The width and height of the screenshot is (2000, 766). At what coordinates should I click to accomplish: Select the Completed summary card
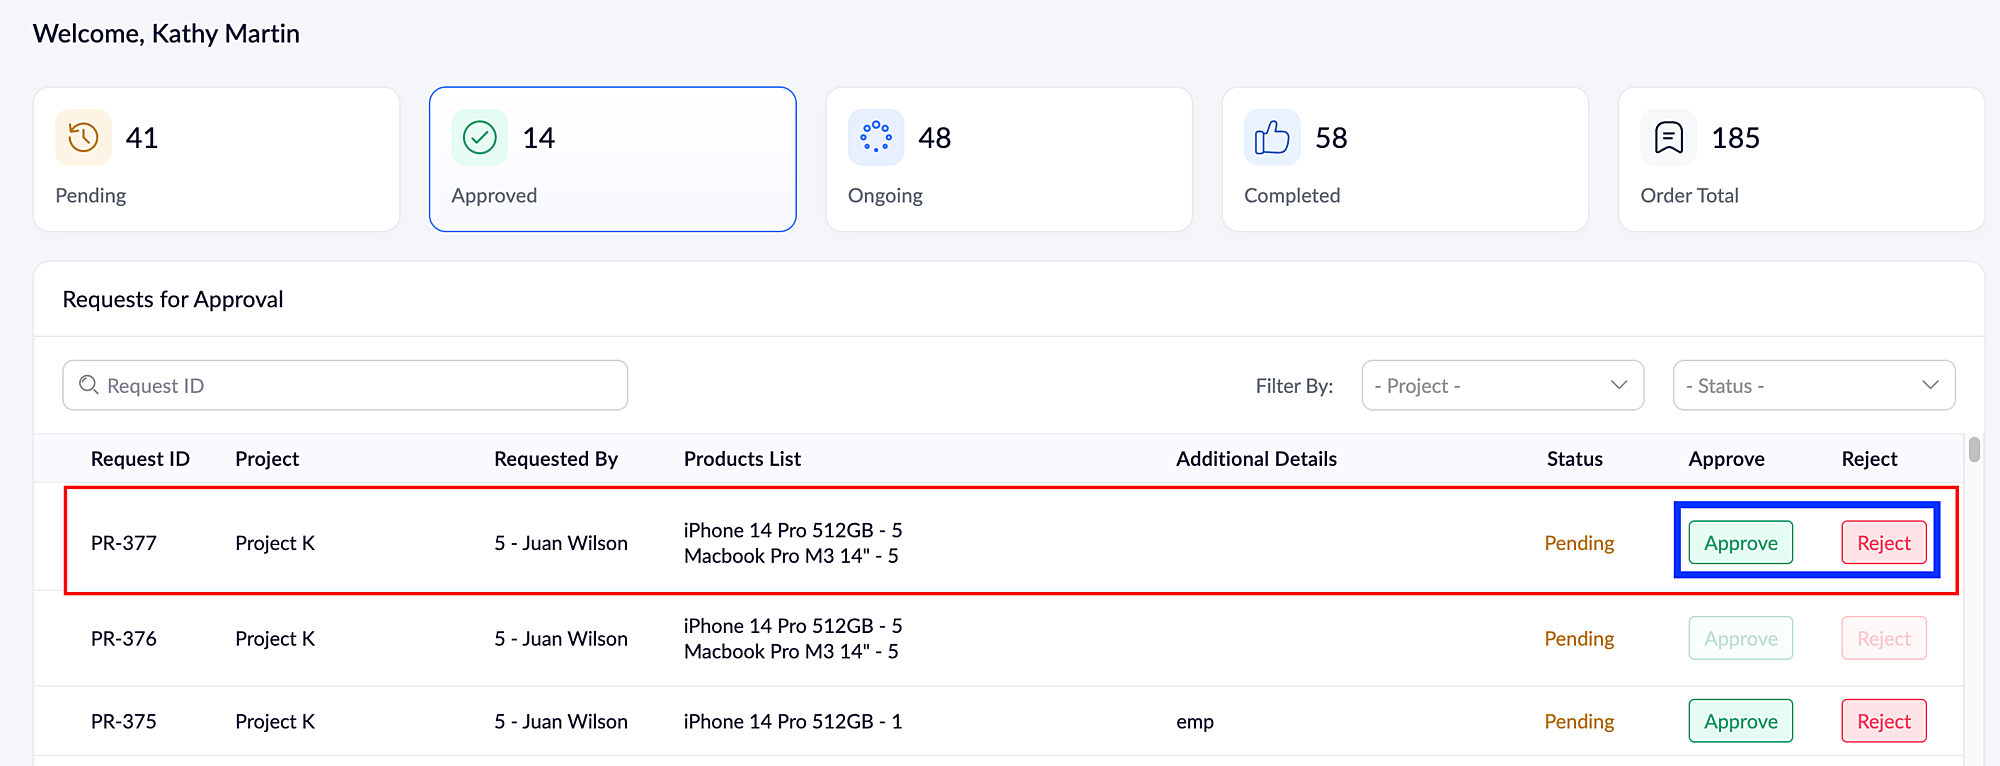click(1405, 160)
